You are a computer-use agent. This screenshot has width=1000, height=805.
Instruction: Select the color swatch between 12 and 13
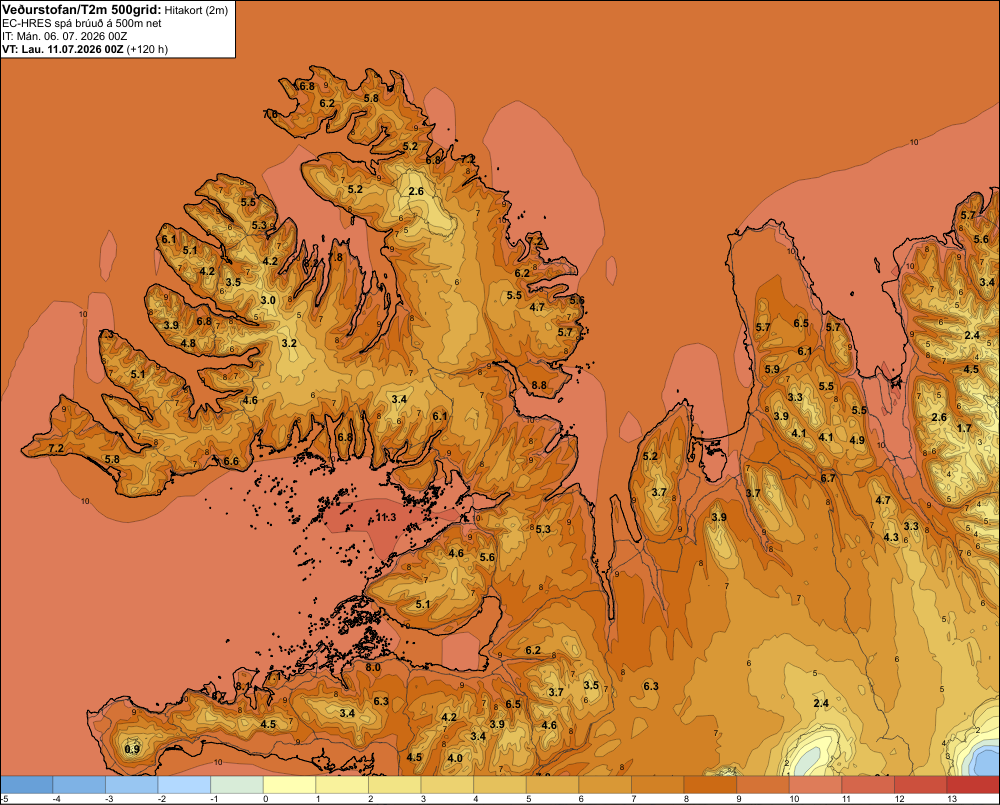920,784
